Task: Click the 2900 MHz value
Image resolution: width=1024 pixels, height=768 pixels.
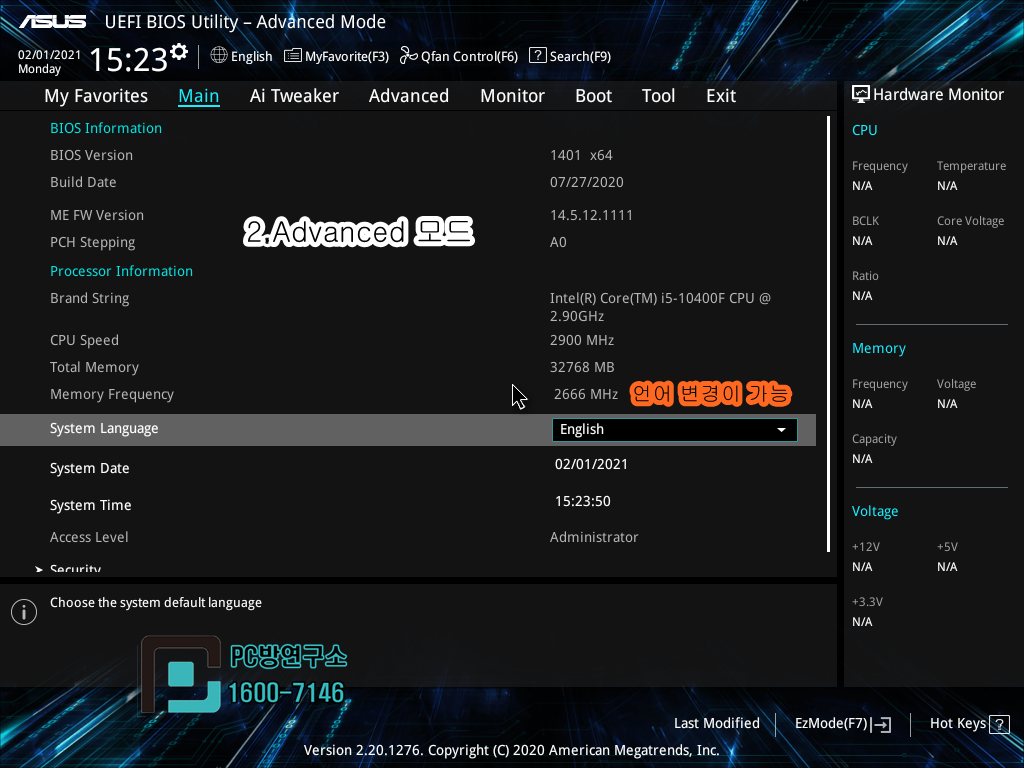Action: 582,340
